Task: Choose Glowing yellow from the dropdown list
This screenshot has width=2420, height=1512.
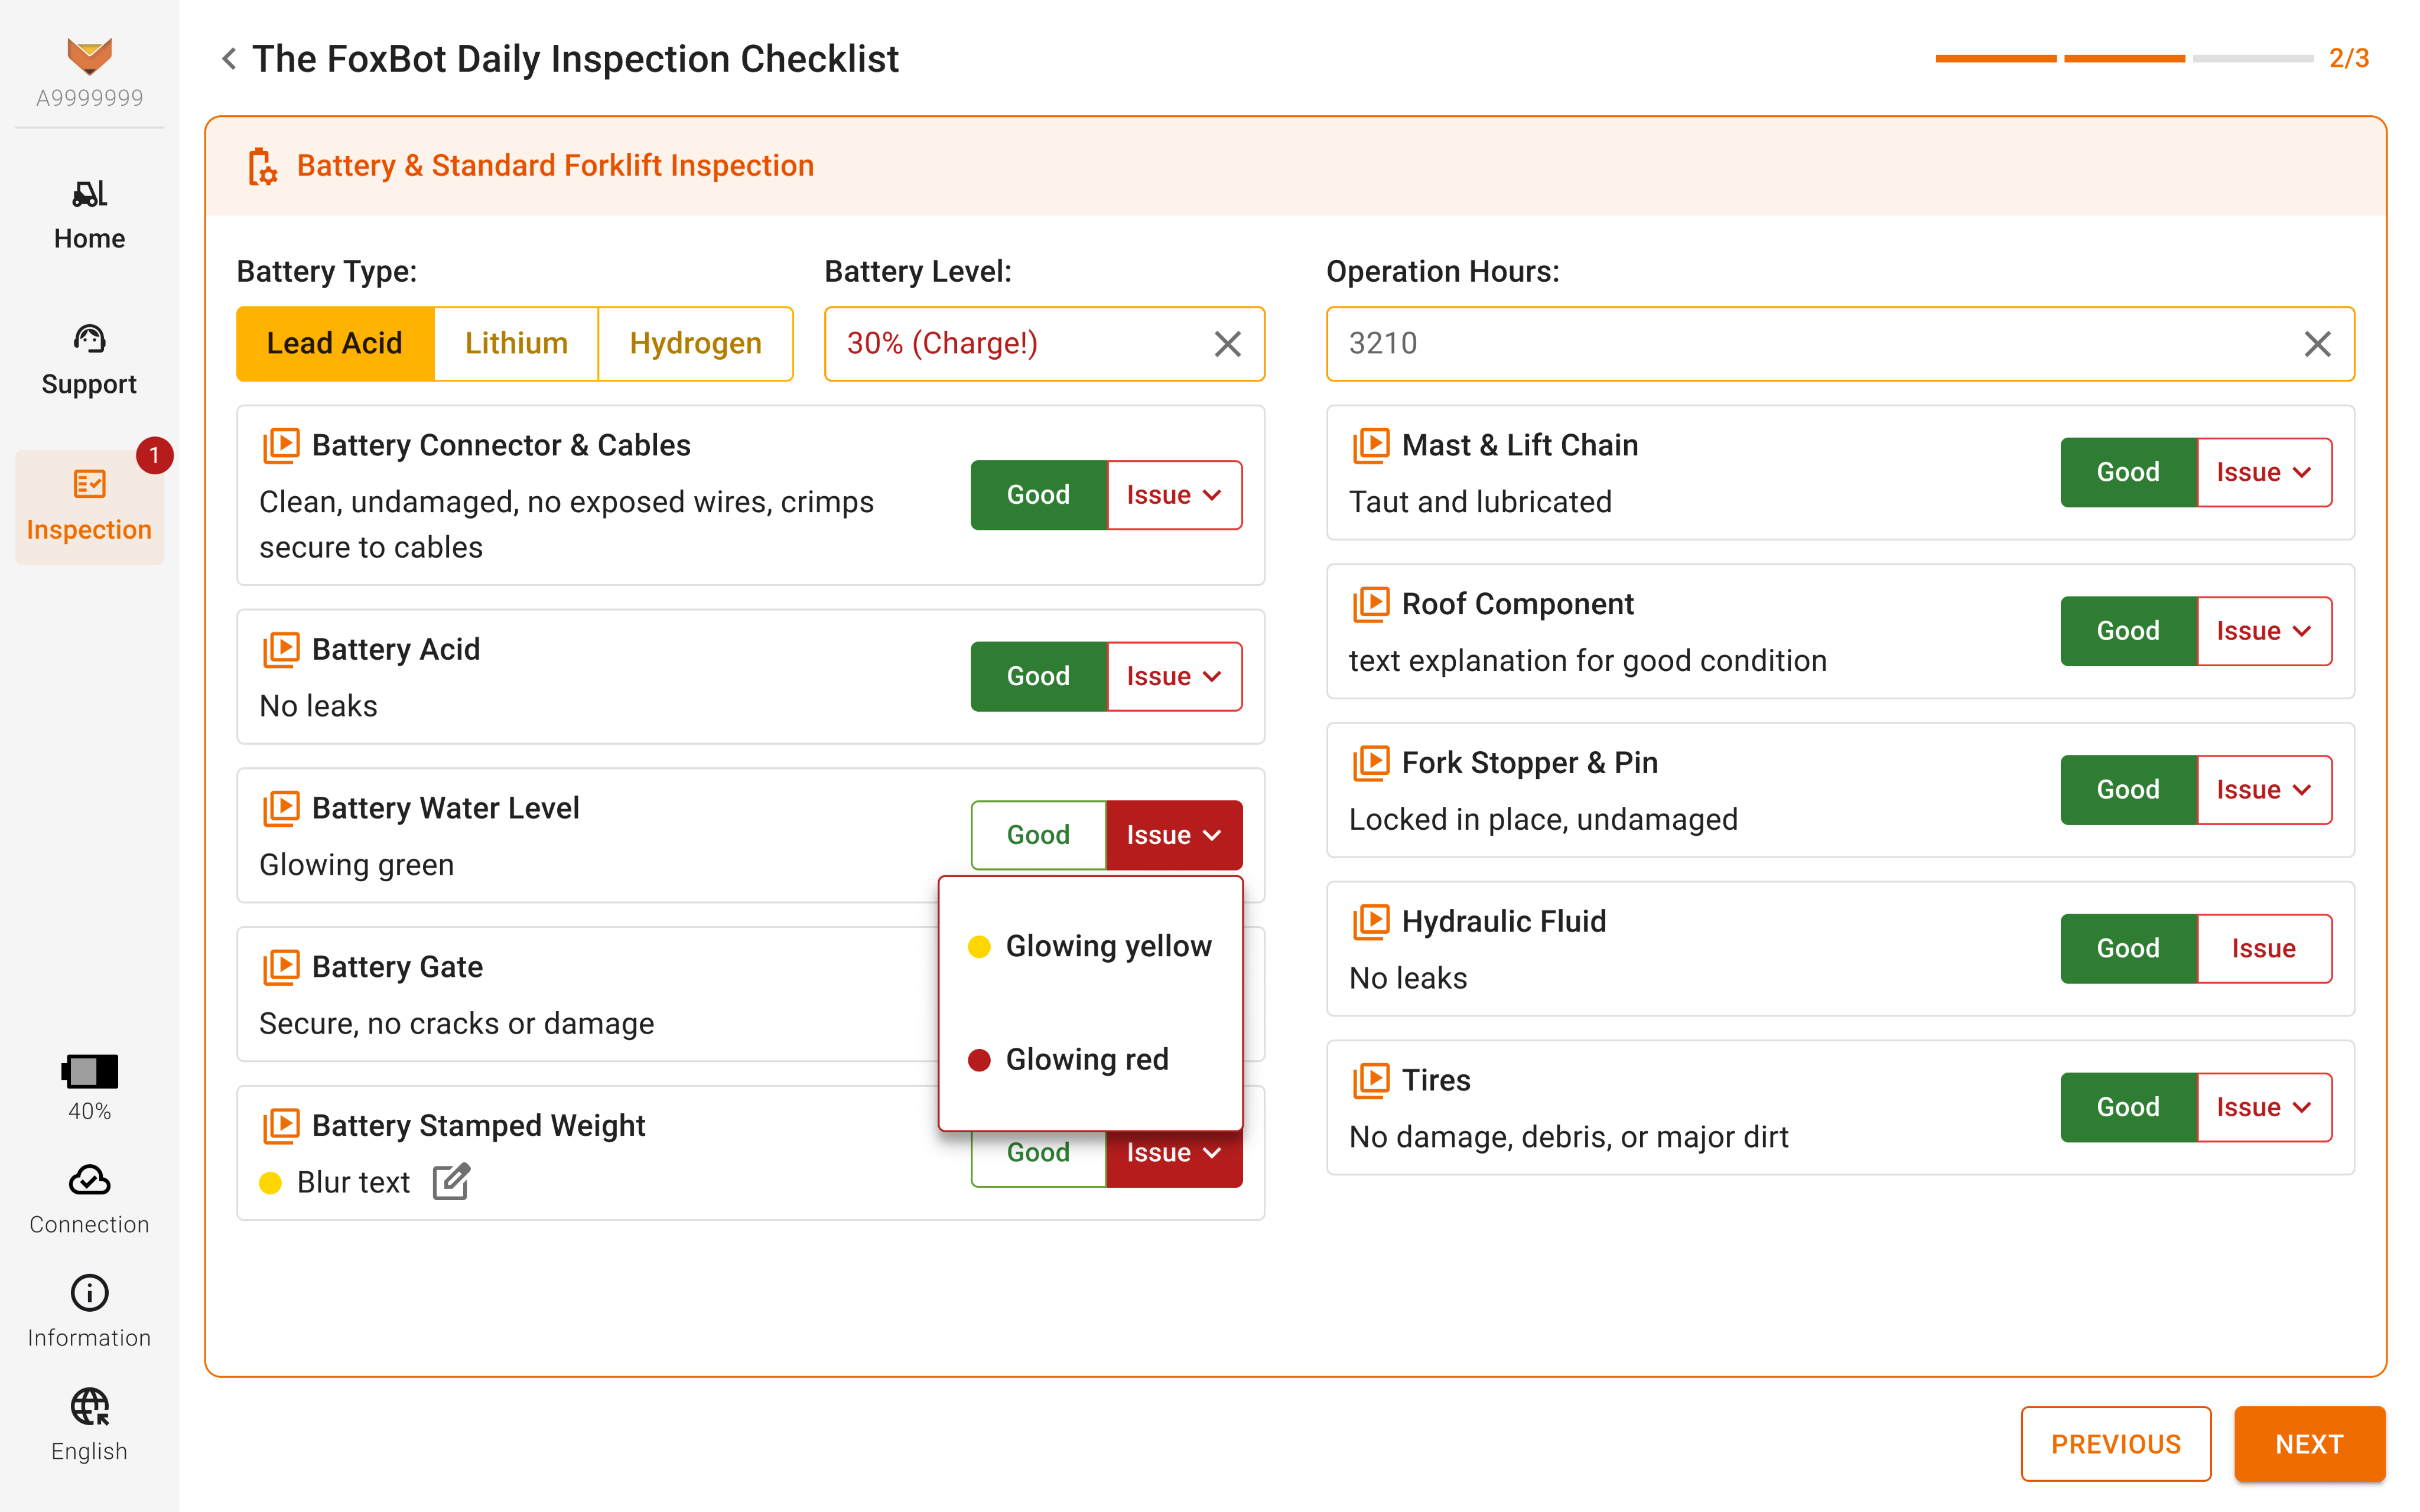Action: pos(1090,946)
